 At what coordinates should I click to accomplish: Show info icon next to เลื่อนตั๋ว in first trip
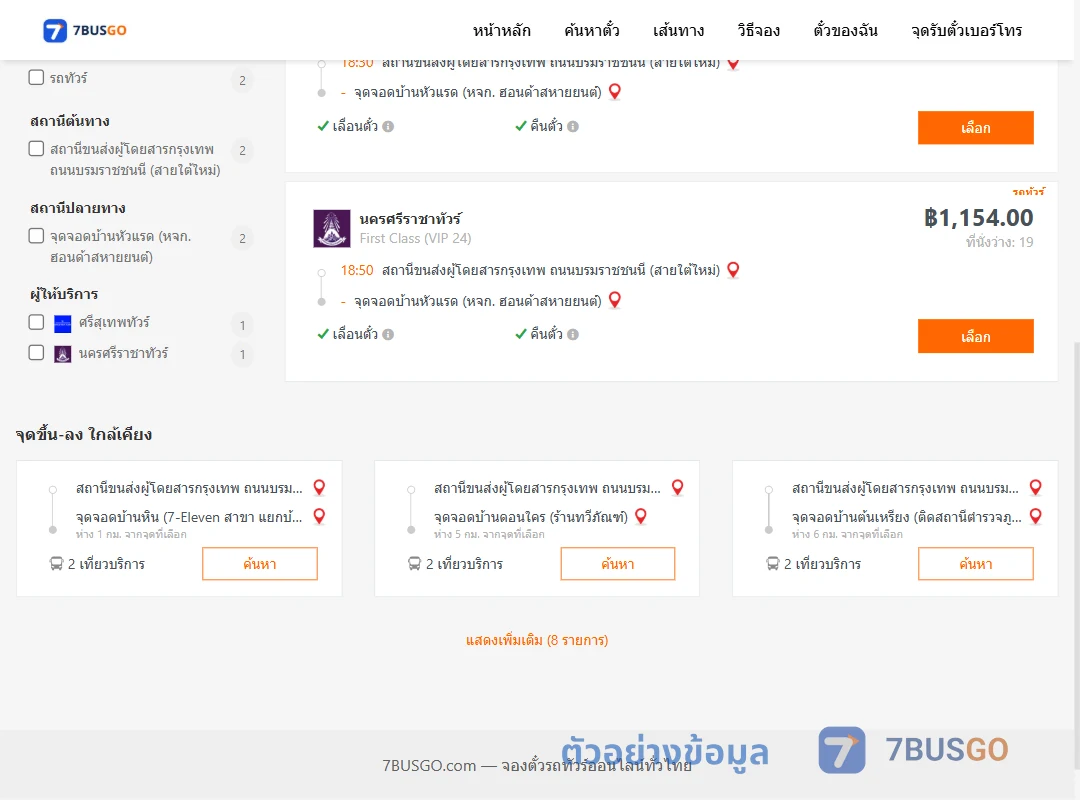[388, 126]
